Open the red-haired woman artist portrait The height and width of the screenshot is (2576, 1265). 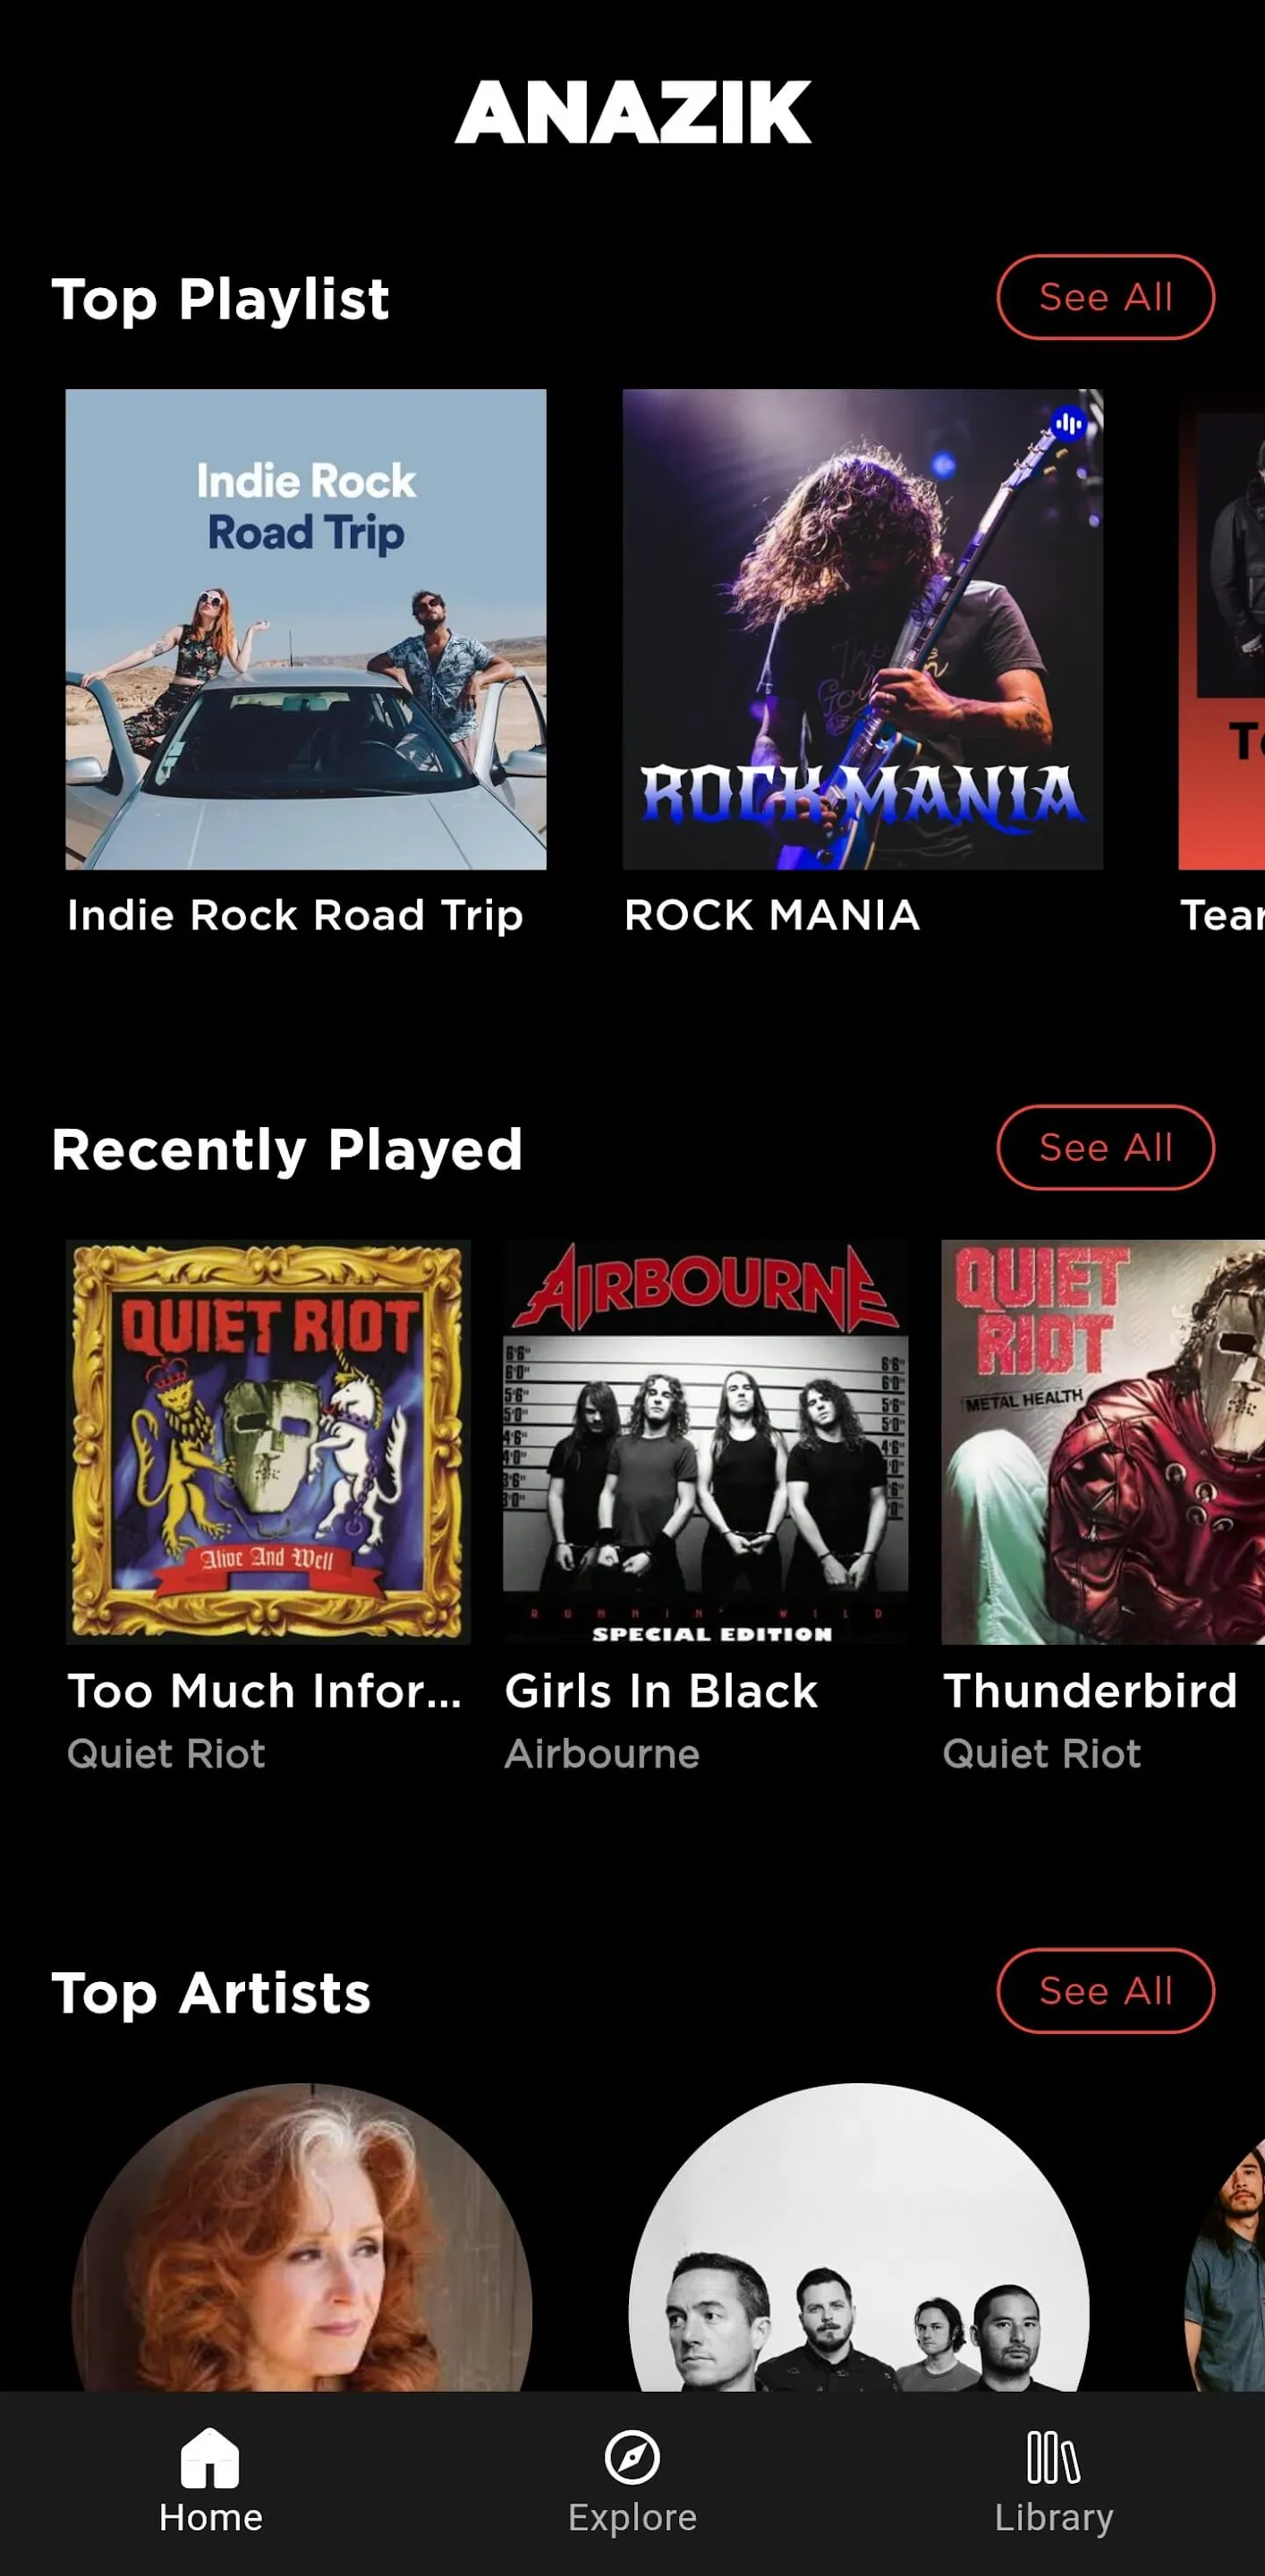(302, 2237)
